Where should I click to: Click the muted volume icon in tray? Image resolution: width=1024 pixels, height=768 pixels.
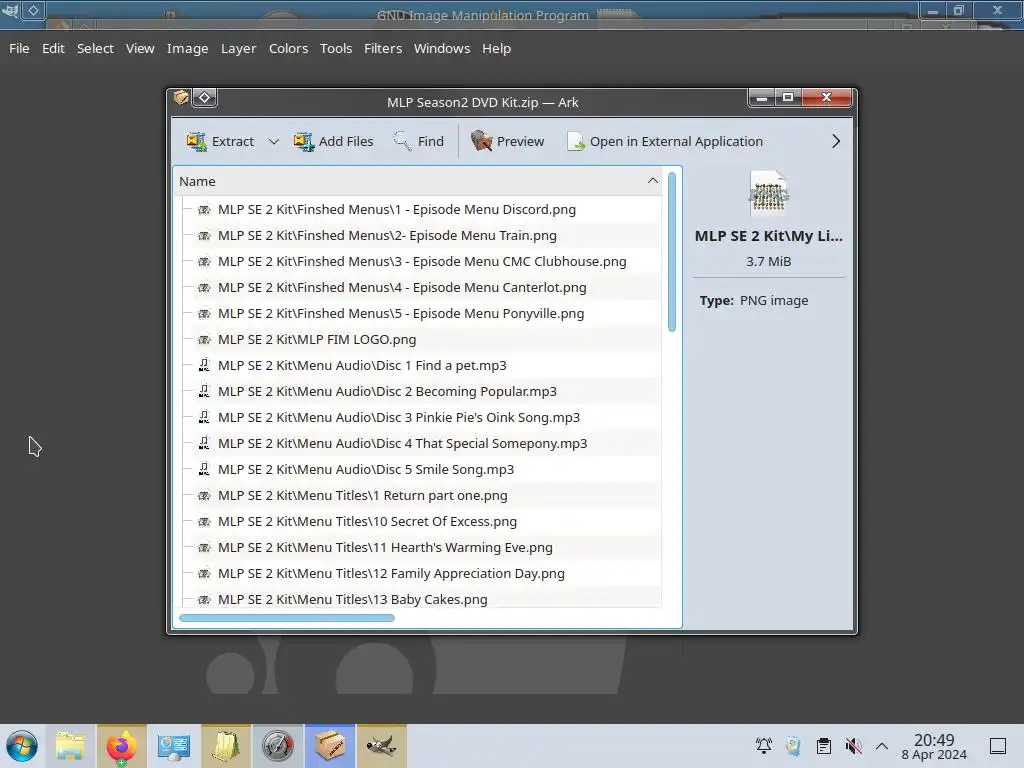(853, 746)
